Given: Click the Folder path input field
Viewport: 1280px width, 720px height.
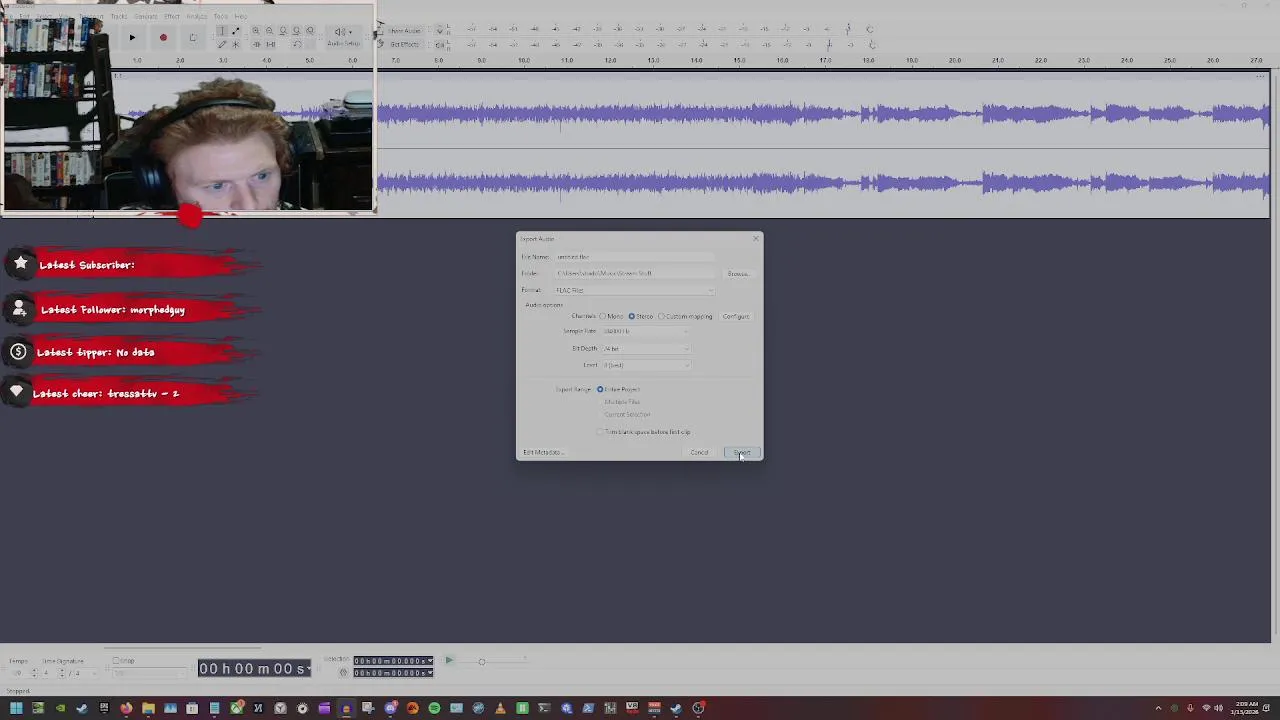Looking at the screenshot, I should click(x=635, y=273).
